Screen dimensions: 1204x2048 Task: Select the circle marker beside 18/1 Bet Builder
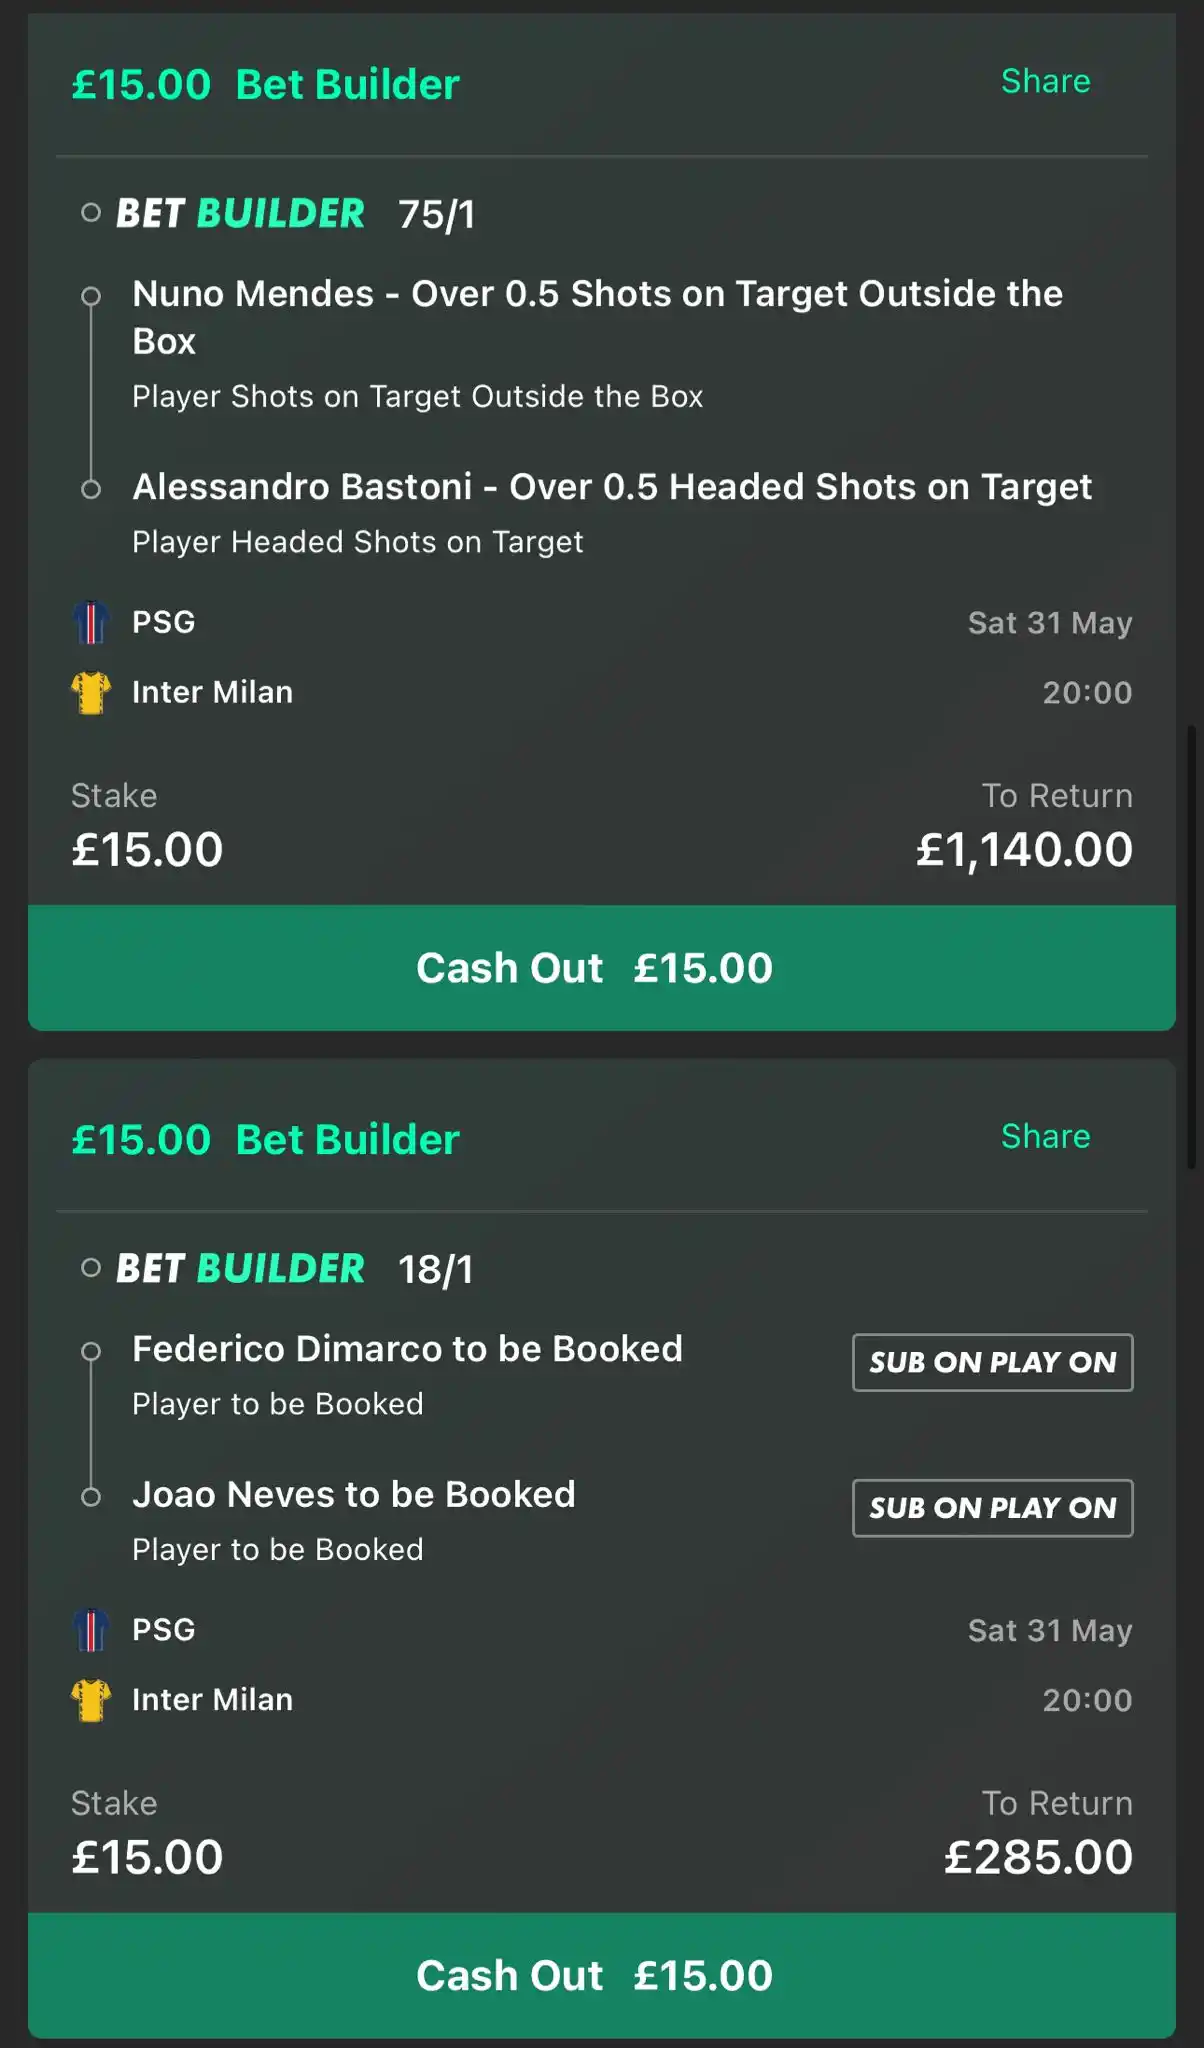click(x=91, y=1268)
